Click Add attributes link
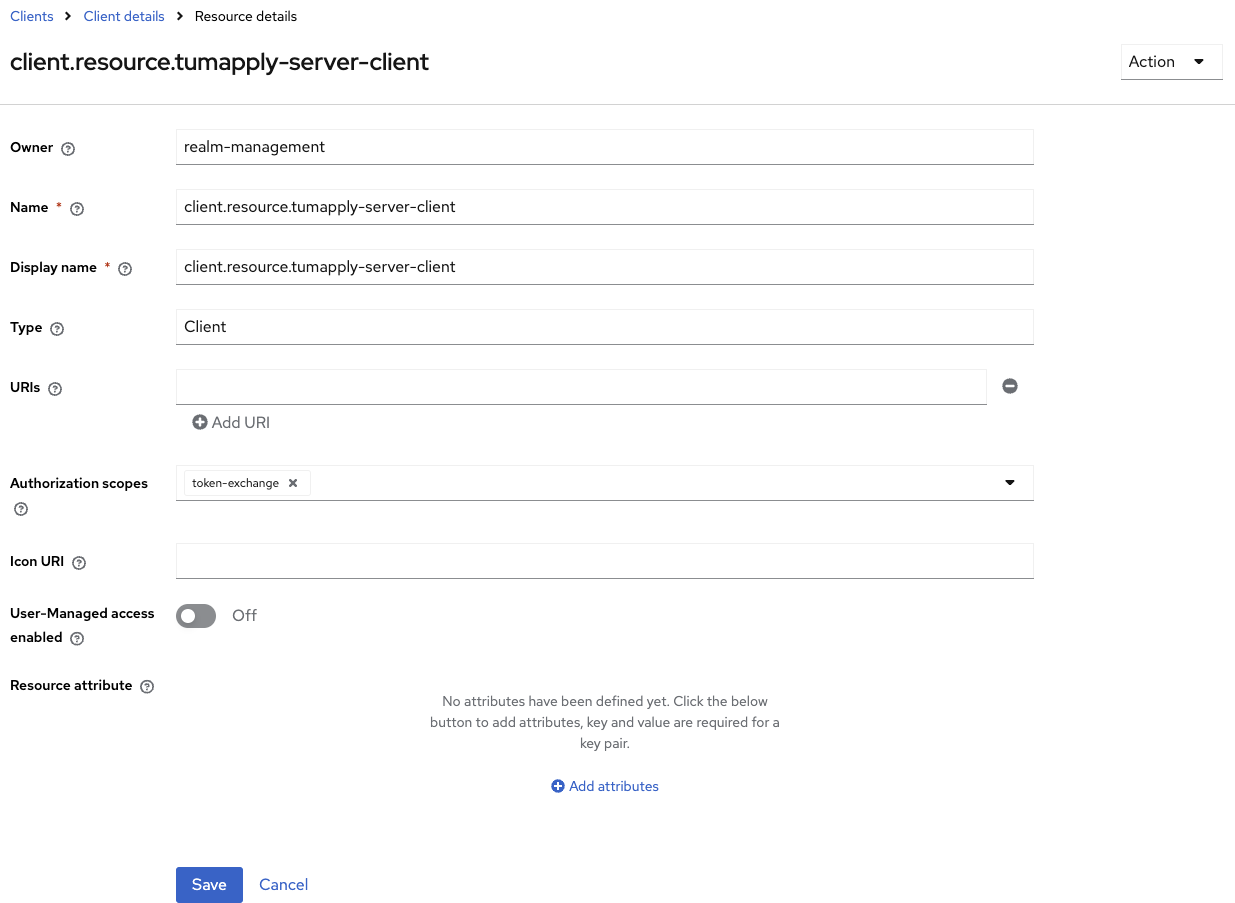This screenshot has height=903, width=1235. pos(605,787)
